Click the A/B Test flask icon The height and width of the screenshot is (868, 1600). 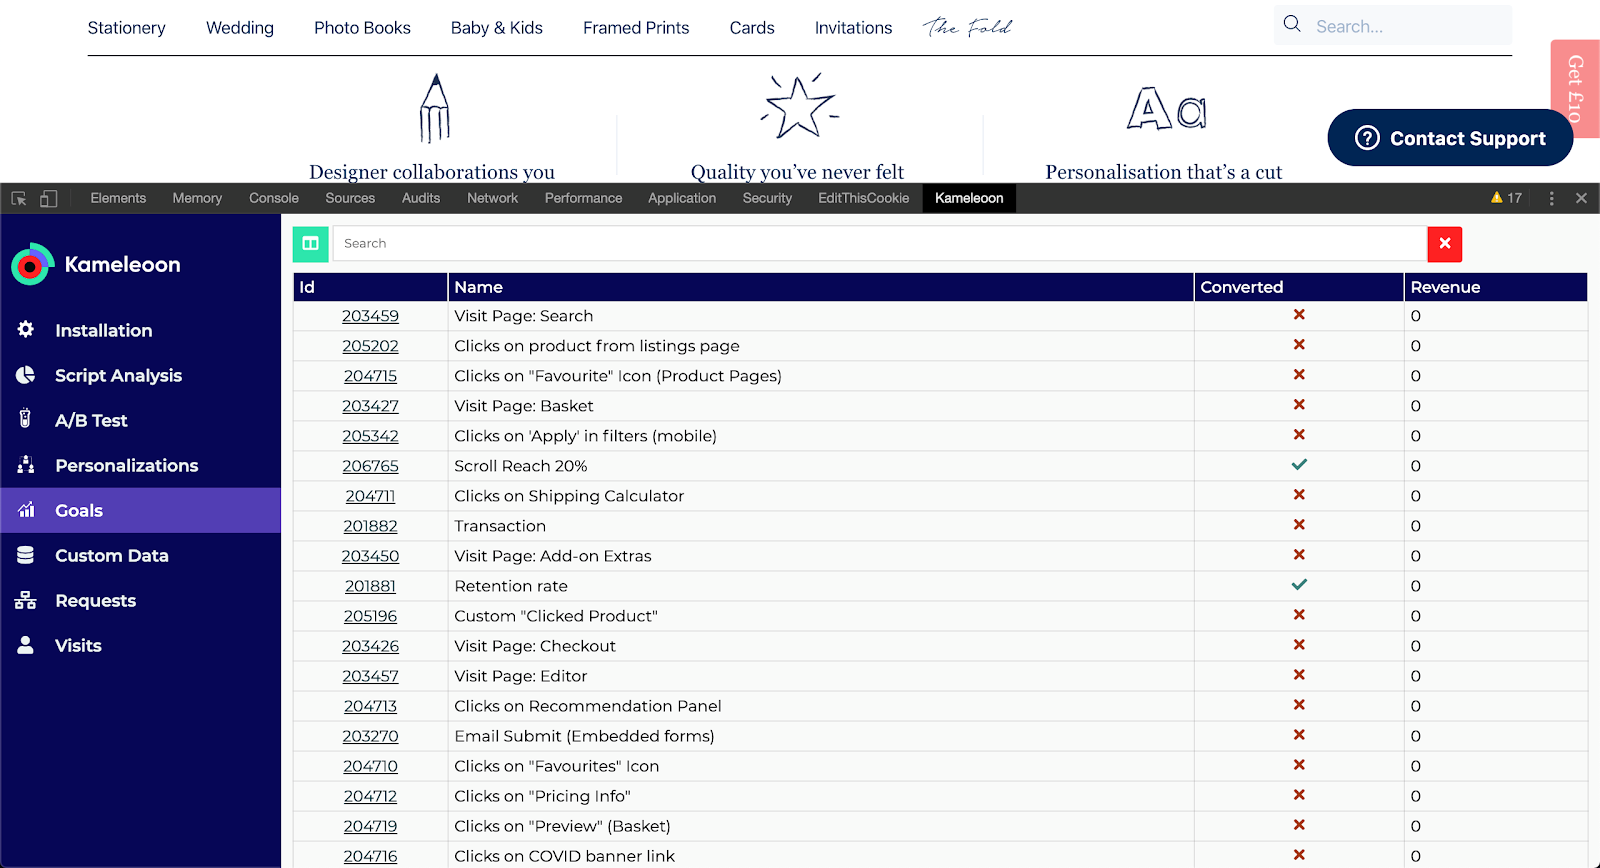[26, 419]
